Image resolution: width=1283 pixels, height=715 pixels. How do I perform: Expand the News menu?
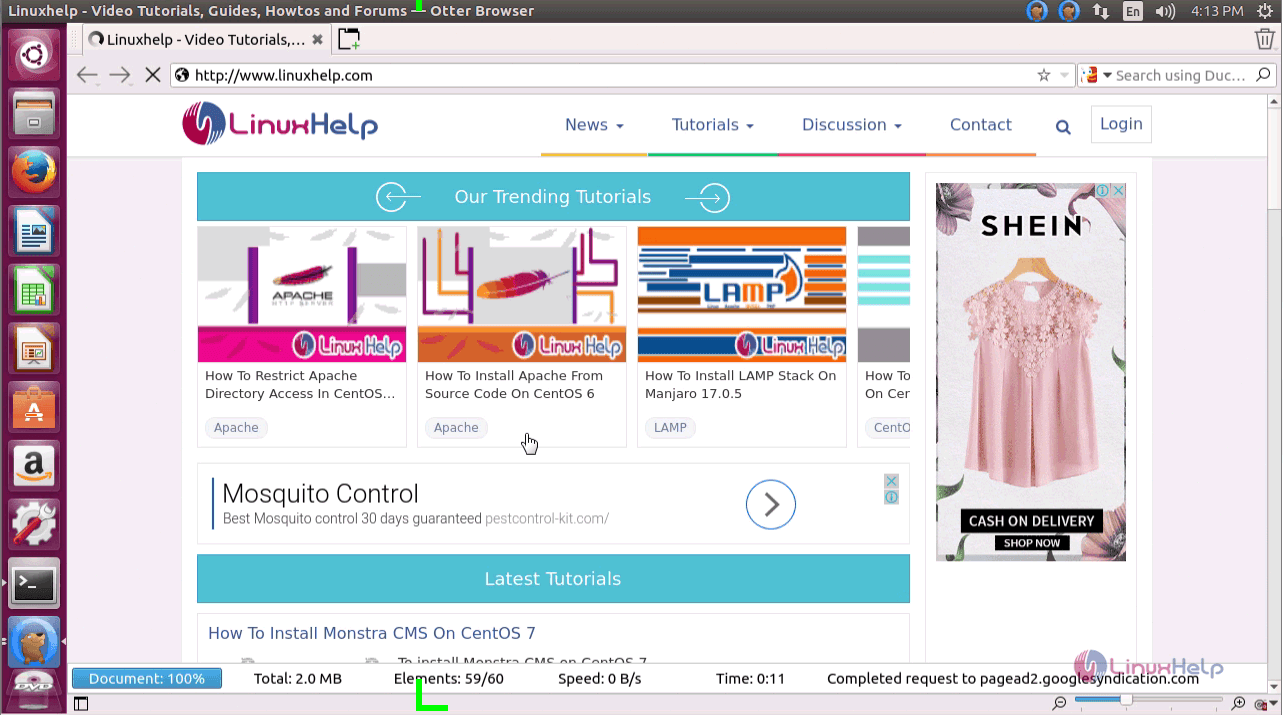point(594,125)
